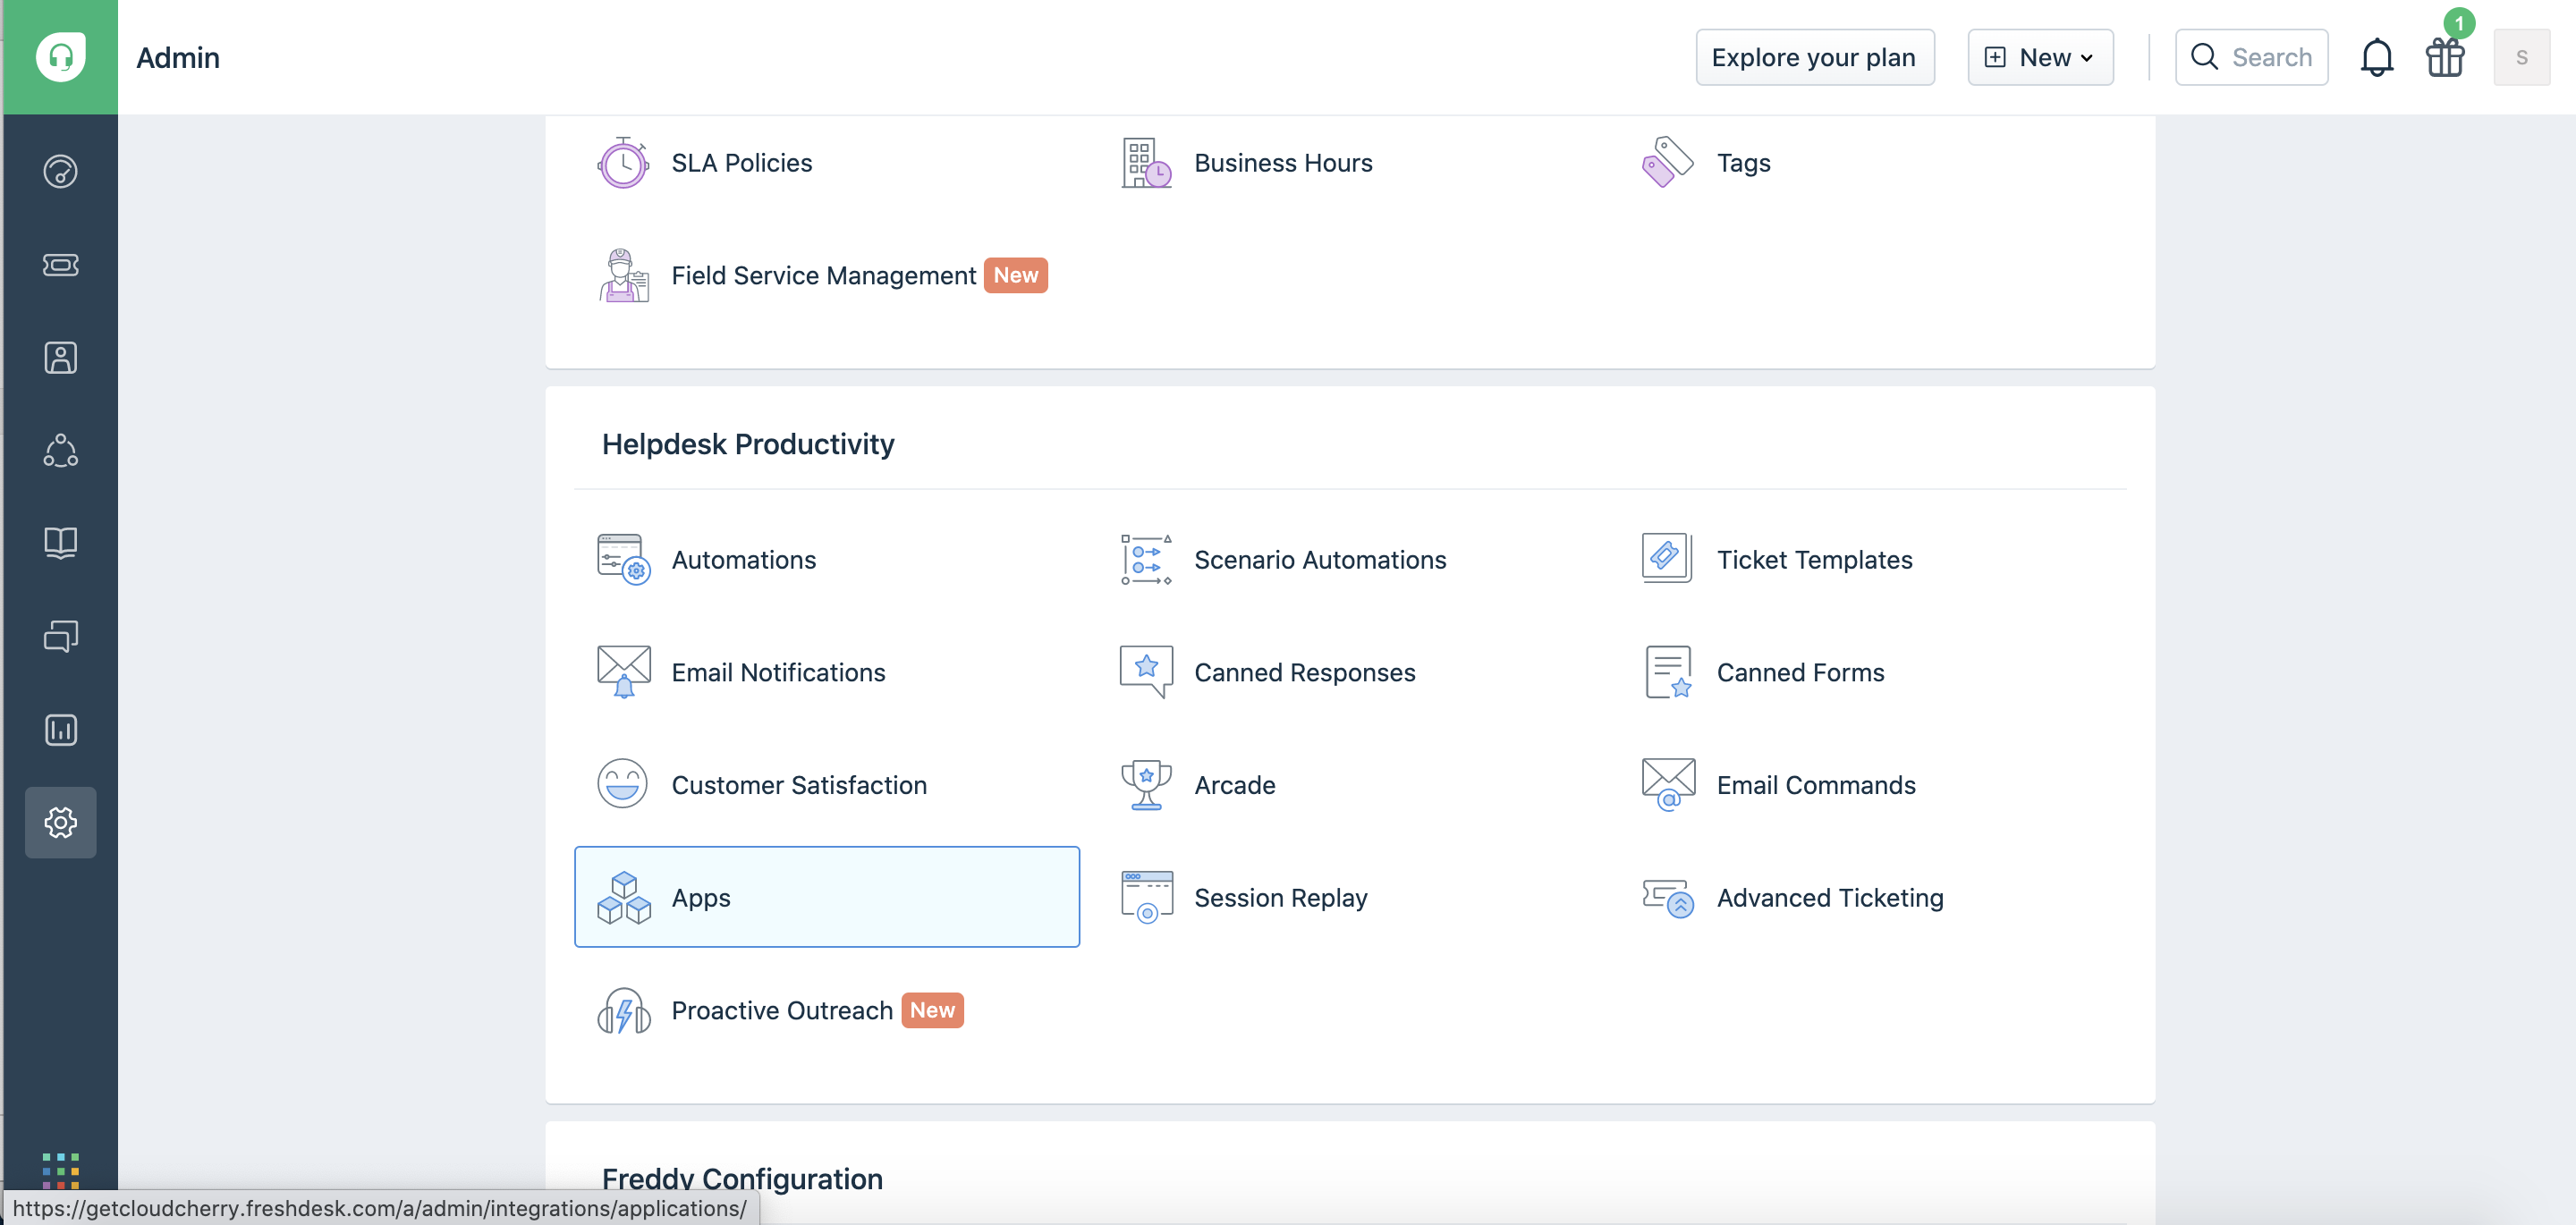Navigate to Canned Responses
This screenshot has width=2576, height=1225.
click(1304, 672)
